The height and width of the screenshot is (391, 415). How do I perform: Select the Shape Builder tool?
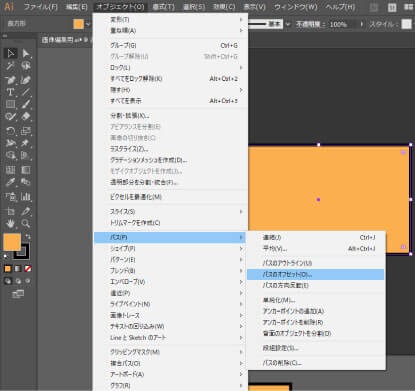[11, 155]
